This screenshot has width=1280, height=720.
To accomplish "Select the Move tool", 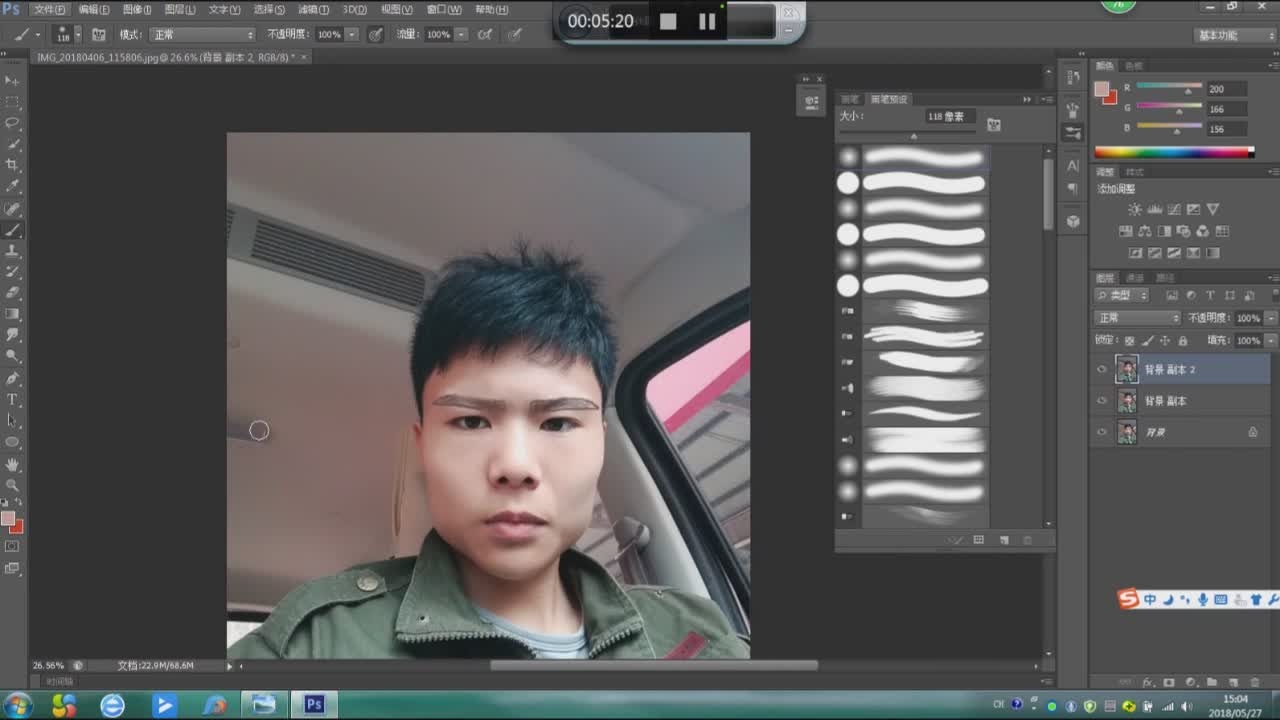I will click(x=13, y=80).
